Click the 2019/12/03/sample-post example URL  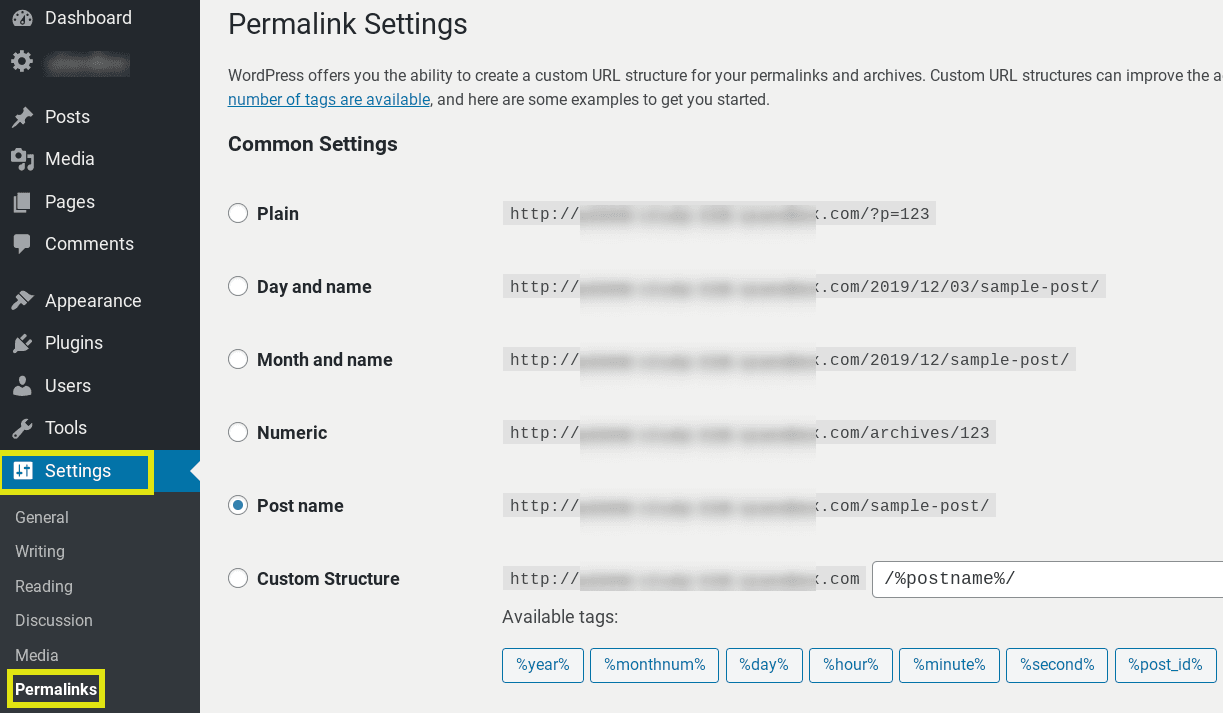coord(805,286)
